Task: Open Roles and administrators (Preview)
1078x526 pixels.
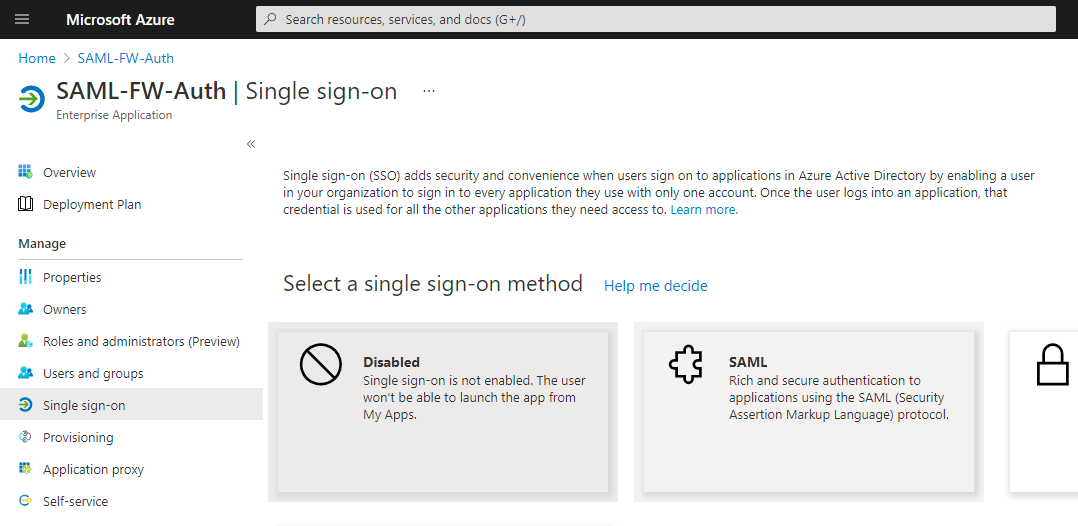Action: click(x=141, y=341)
